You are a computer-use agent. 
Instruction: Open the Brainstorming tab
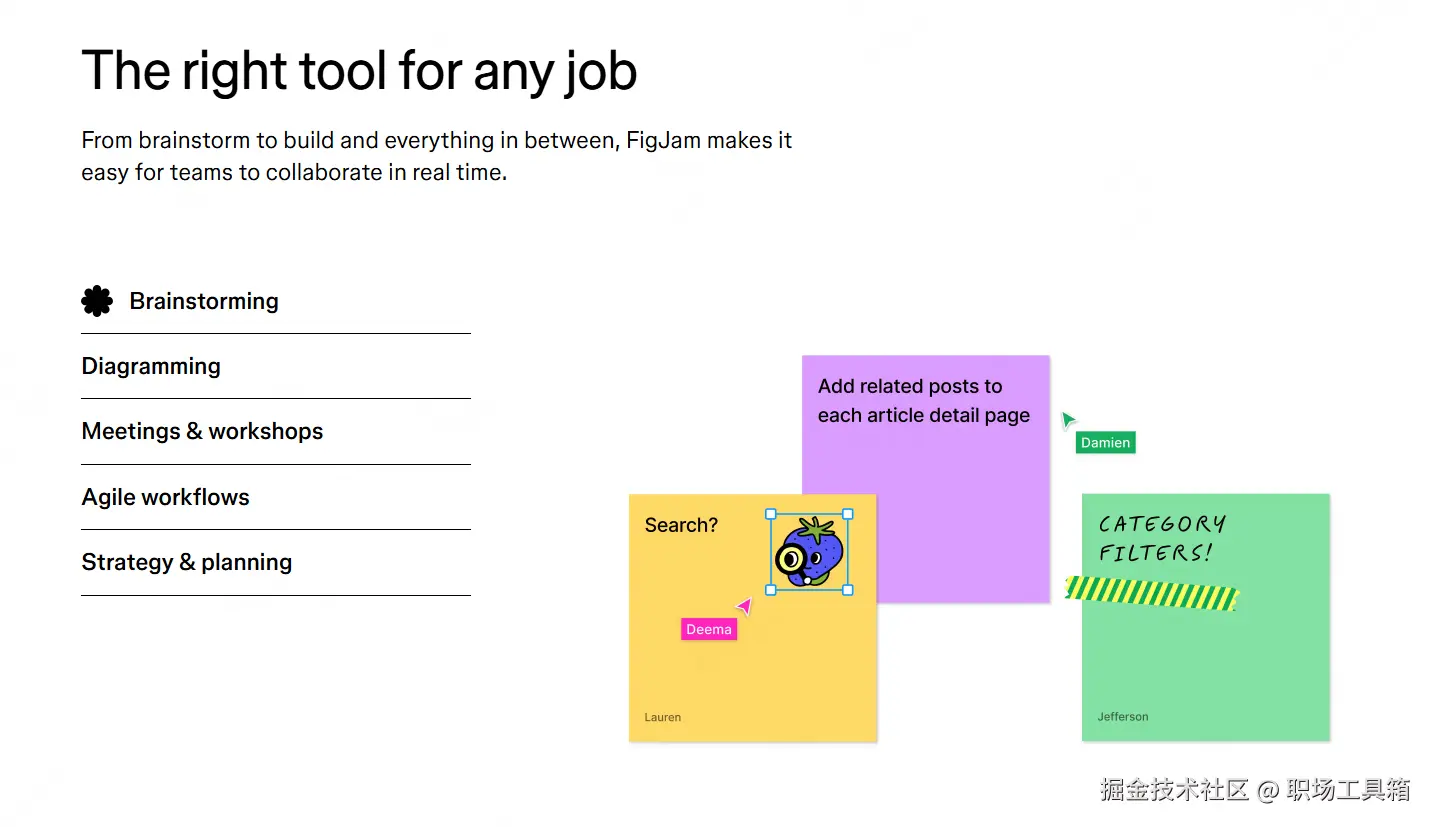click(204, 301)
